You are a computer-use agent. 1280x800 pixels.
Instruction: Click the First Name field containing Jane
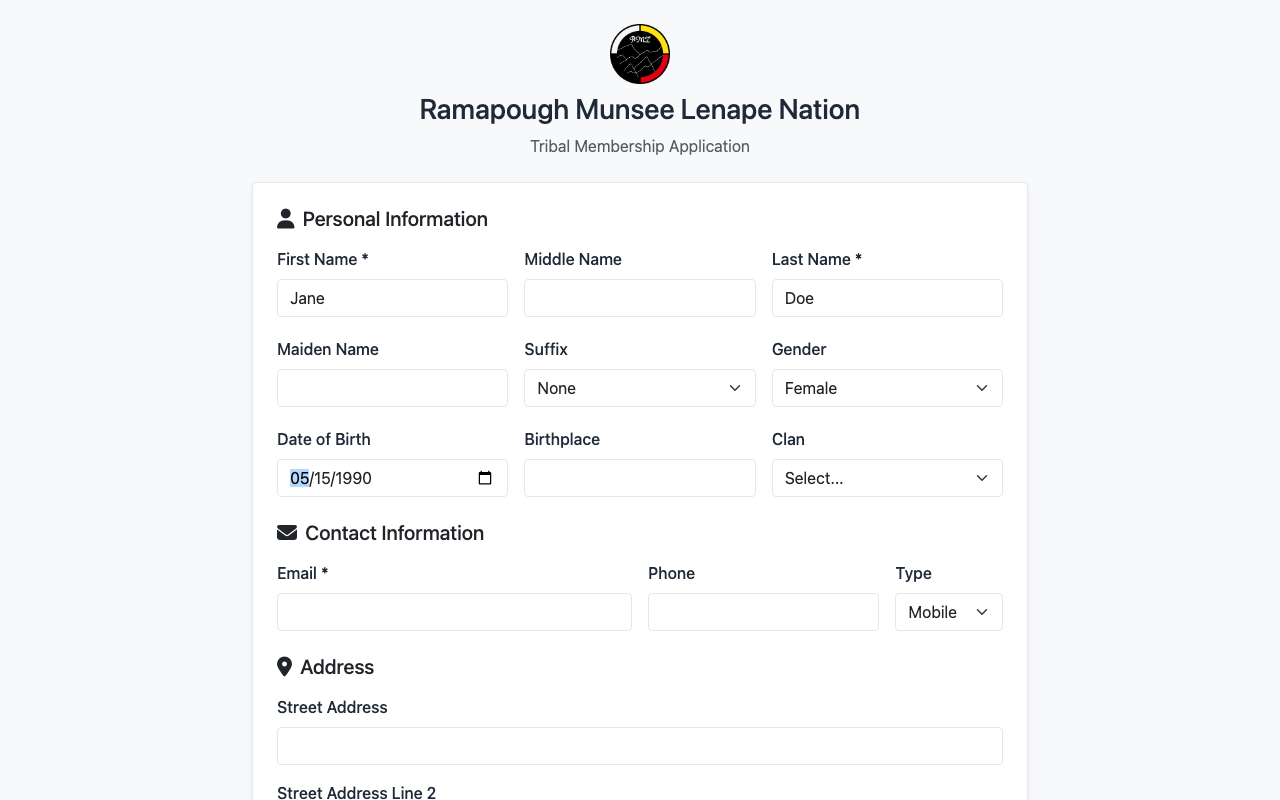[x=392, y=298]
